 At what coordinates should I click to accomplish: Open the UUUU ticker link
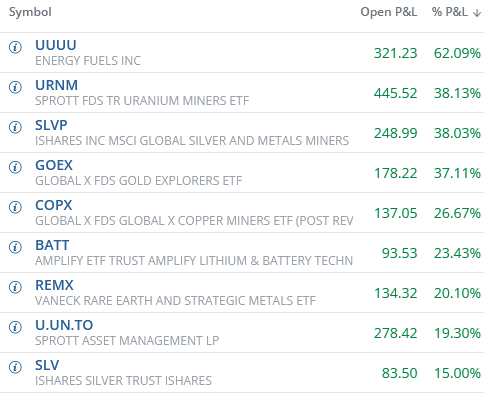pyautogui.click(x=56, y=45)
